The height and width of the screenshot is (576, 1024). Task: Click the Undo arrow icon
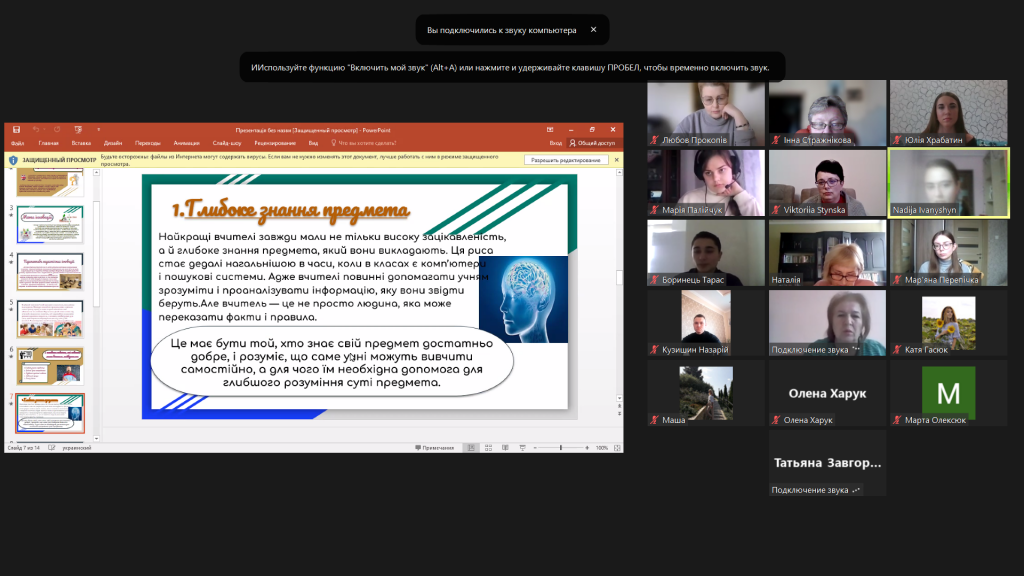tap(36, 130)
